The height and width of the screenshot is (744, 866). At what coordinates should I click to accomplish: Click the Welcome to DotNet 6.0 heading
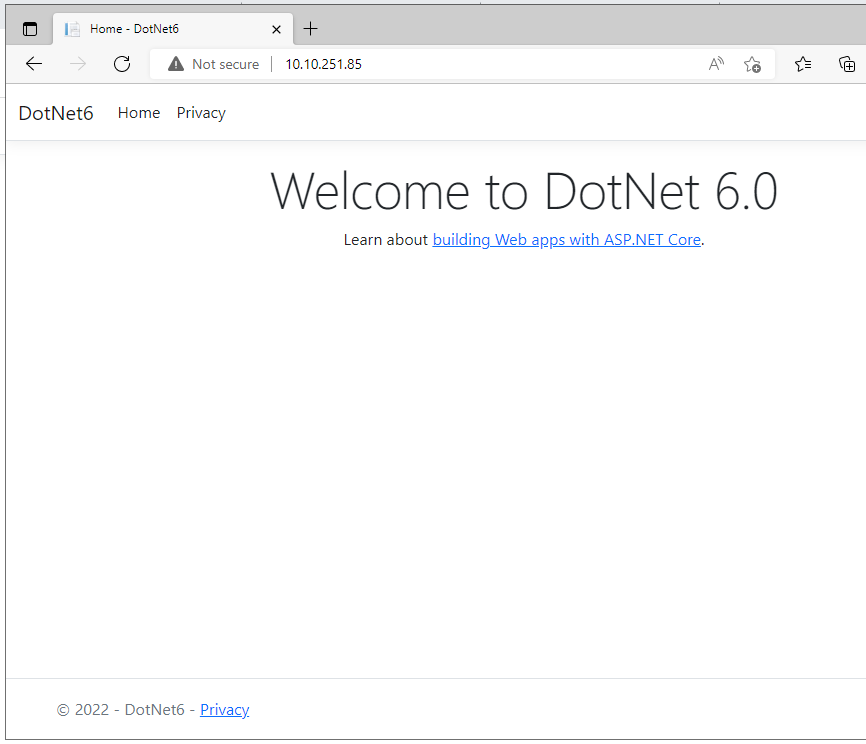point(524,191)
